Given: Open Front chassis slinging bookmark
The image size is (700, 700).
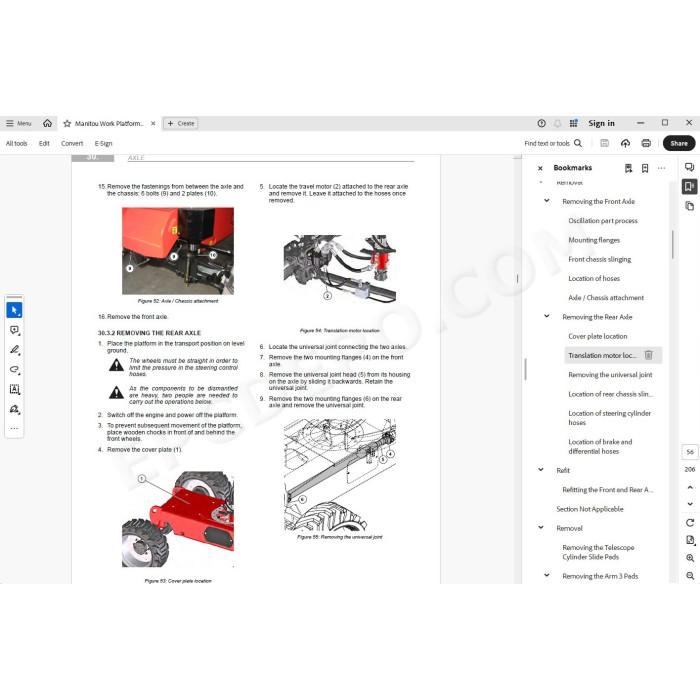Looking at the screenshot, I should [x=600, y=259].
